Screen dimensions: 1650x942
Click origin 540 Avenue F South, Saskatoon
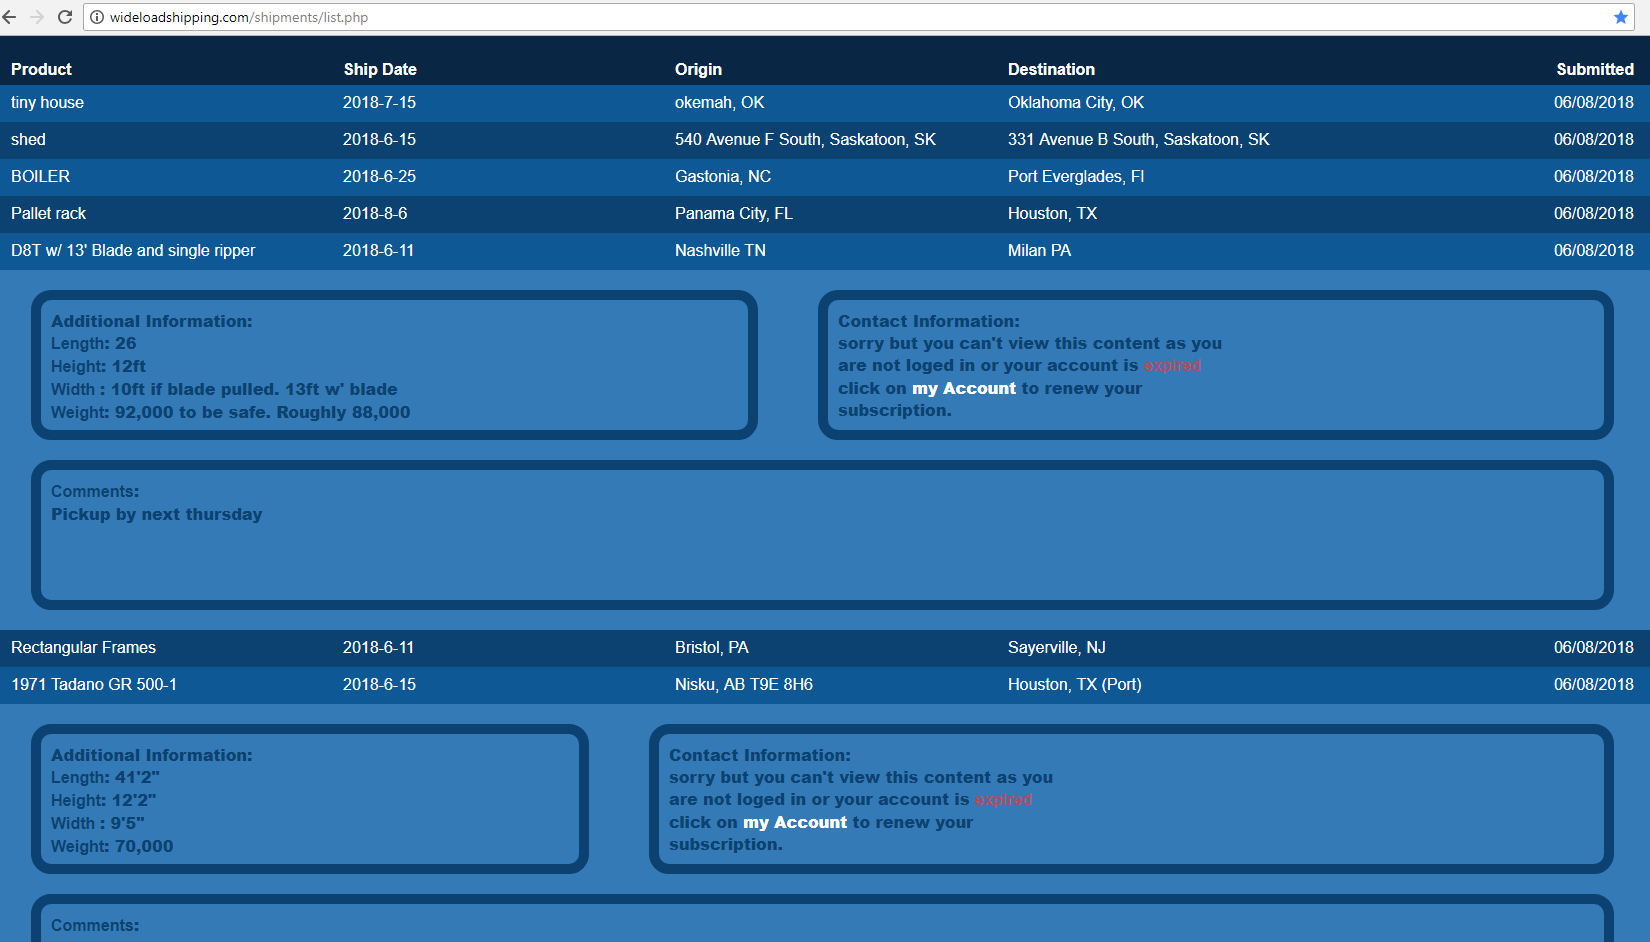805,140
